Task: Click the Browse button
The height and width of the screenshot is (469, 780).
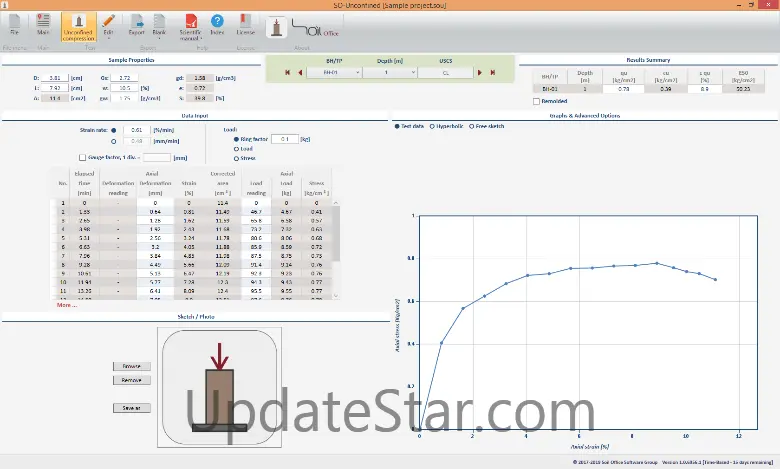Action: pos(132,366)
